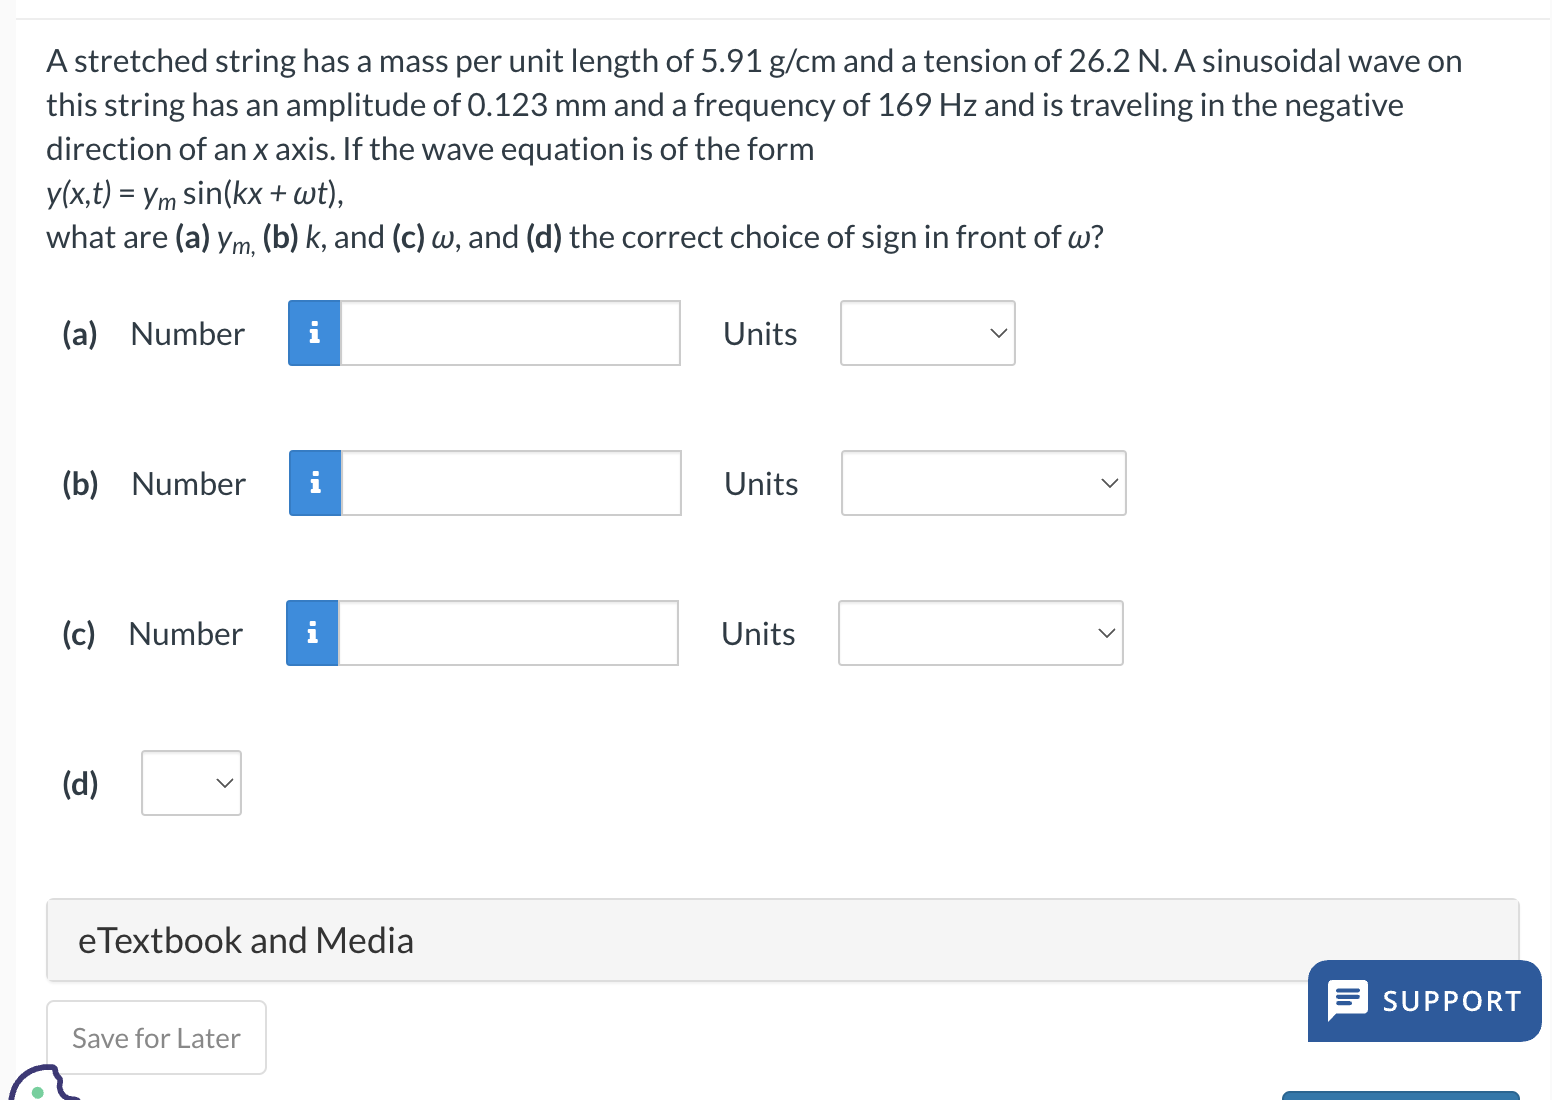The height and width of the screenshot is (1100, 1552).
Task: Open the Units dropdown for part (b)
Action: point(983,483)
